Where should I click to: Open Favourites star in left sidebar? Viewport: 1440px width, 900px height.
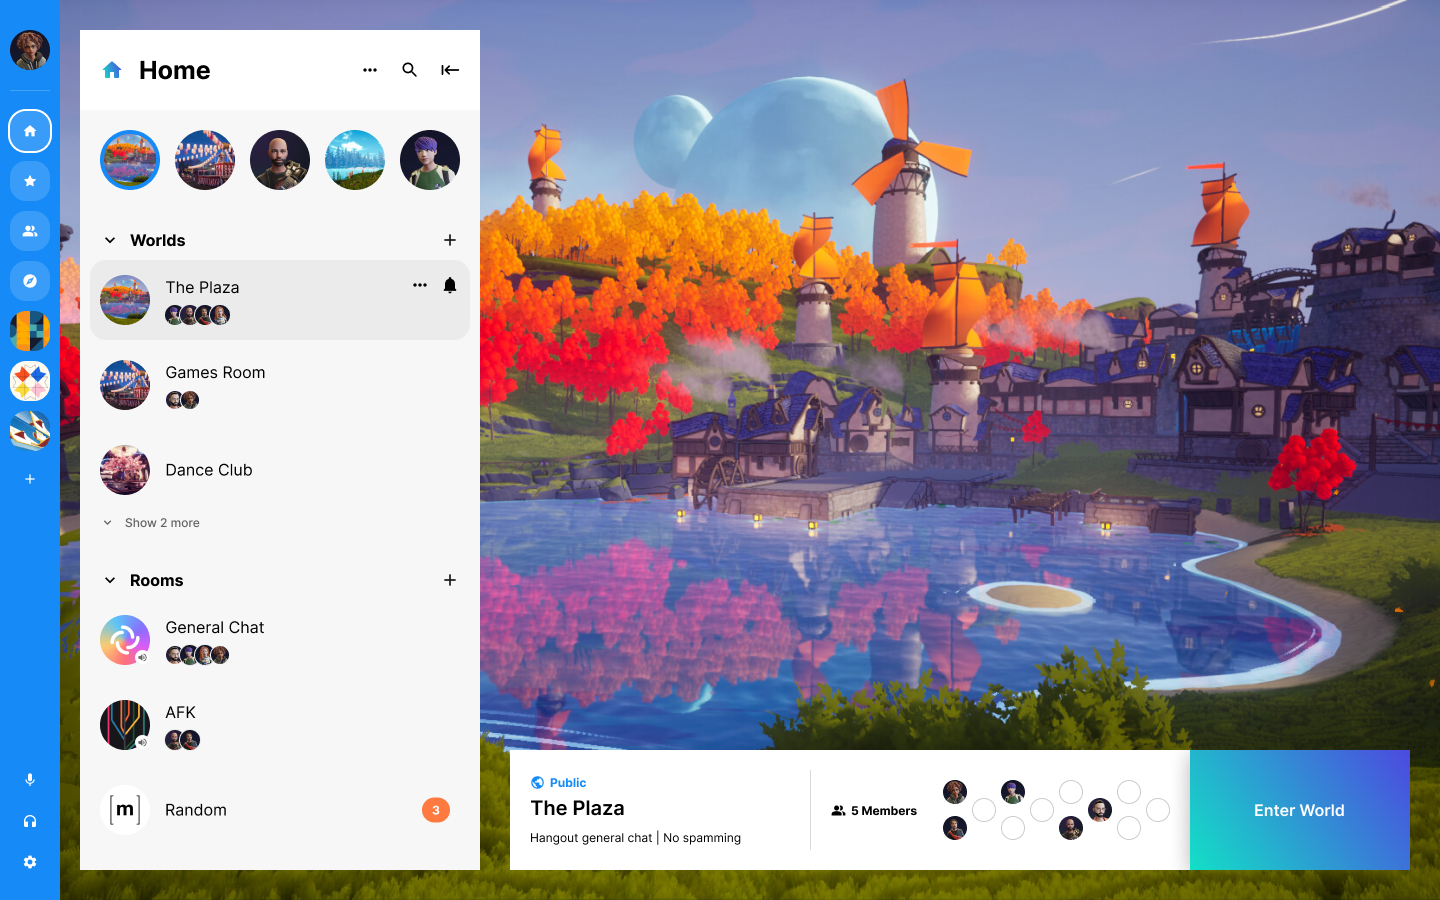point(30,181)
